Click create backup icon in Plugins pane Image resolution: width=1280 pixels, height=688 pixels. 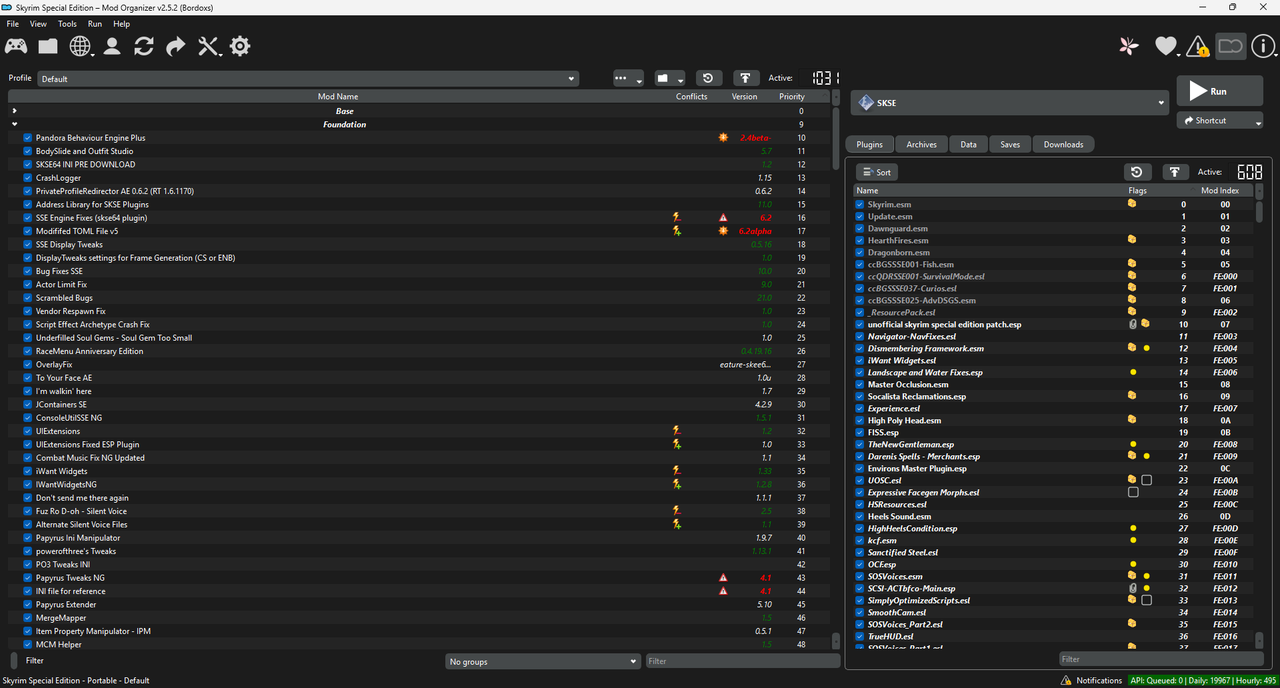pos(1175,172)
